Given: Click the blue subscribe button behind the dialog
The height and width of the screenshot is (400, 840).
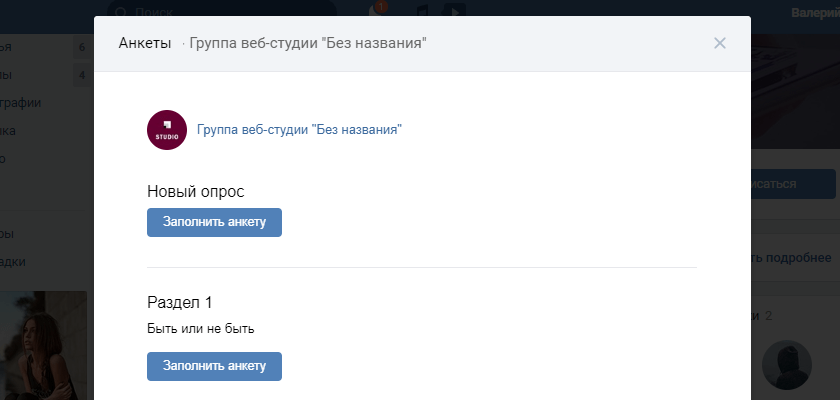Looking at the screenshot, I should click(793, 185).
